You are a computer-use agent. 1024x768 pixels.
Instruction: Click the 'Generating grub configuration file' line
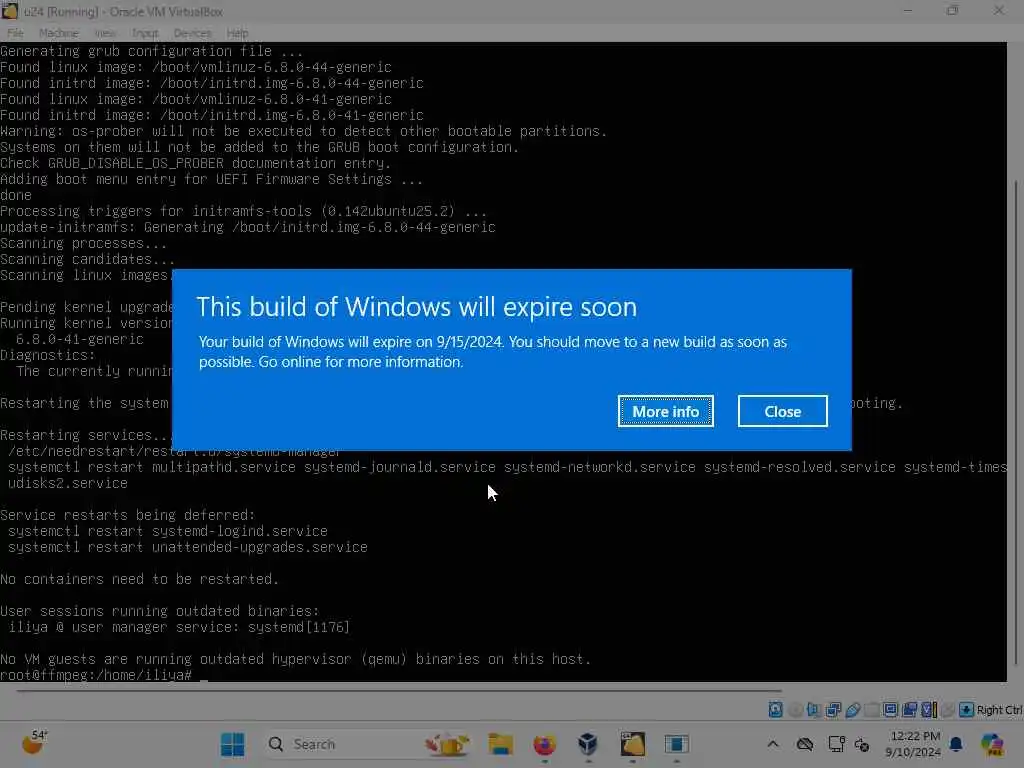click(152, 51)
